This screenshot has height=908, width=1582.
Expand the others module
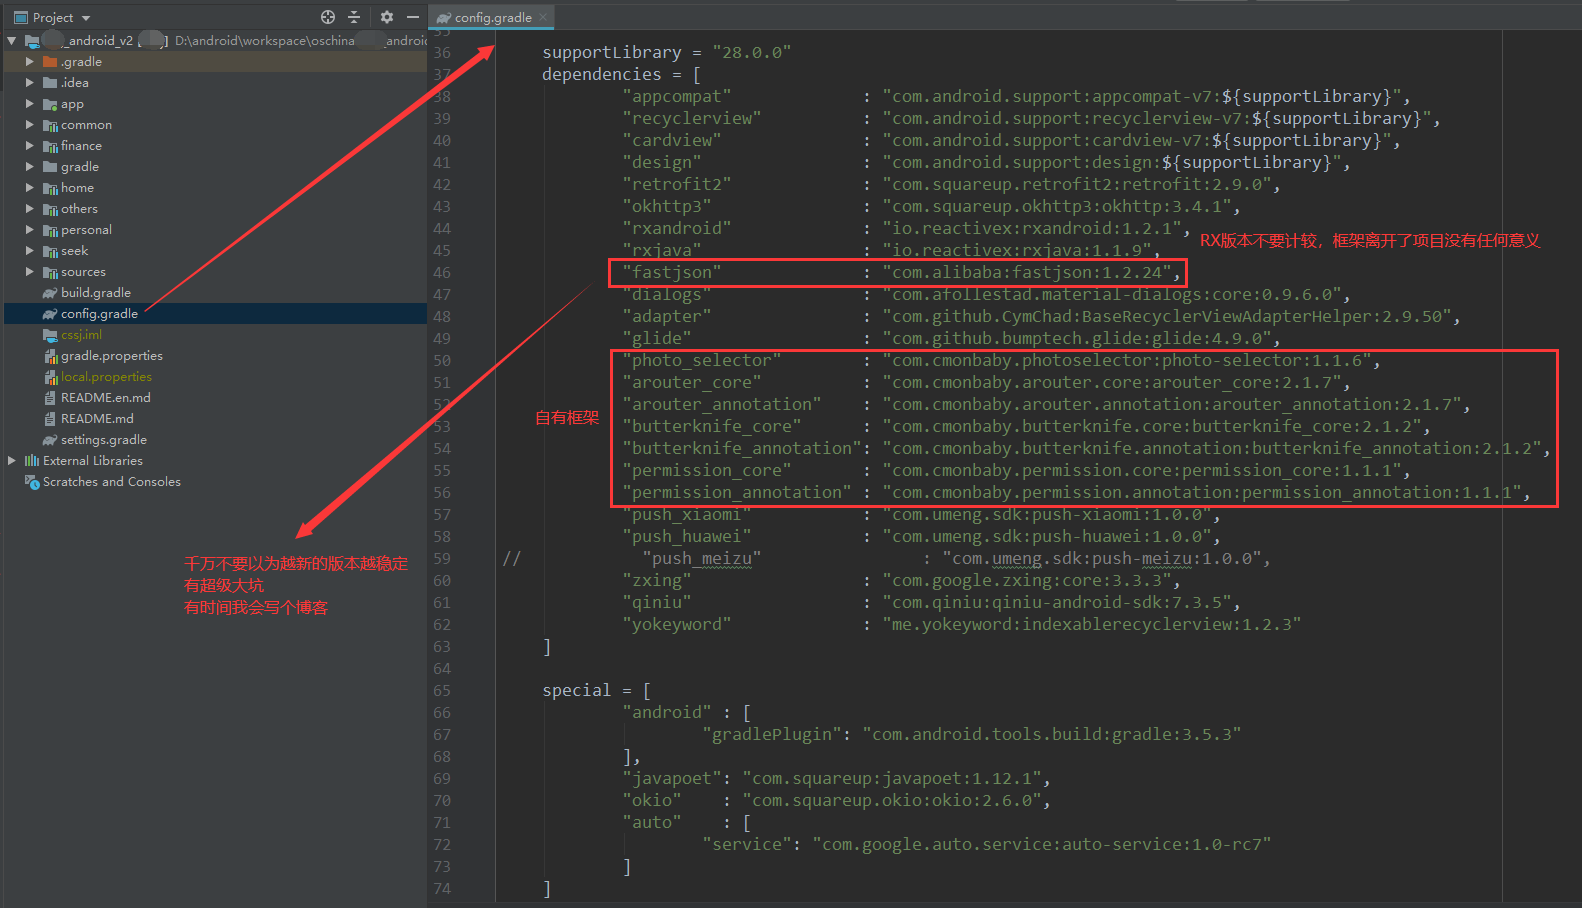pos(30,209)
